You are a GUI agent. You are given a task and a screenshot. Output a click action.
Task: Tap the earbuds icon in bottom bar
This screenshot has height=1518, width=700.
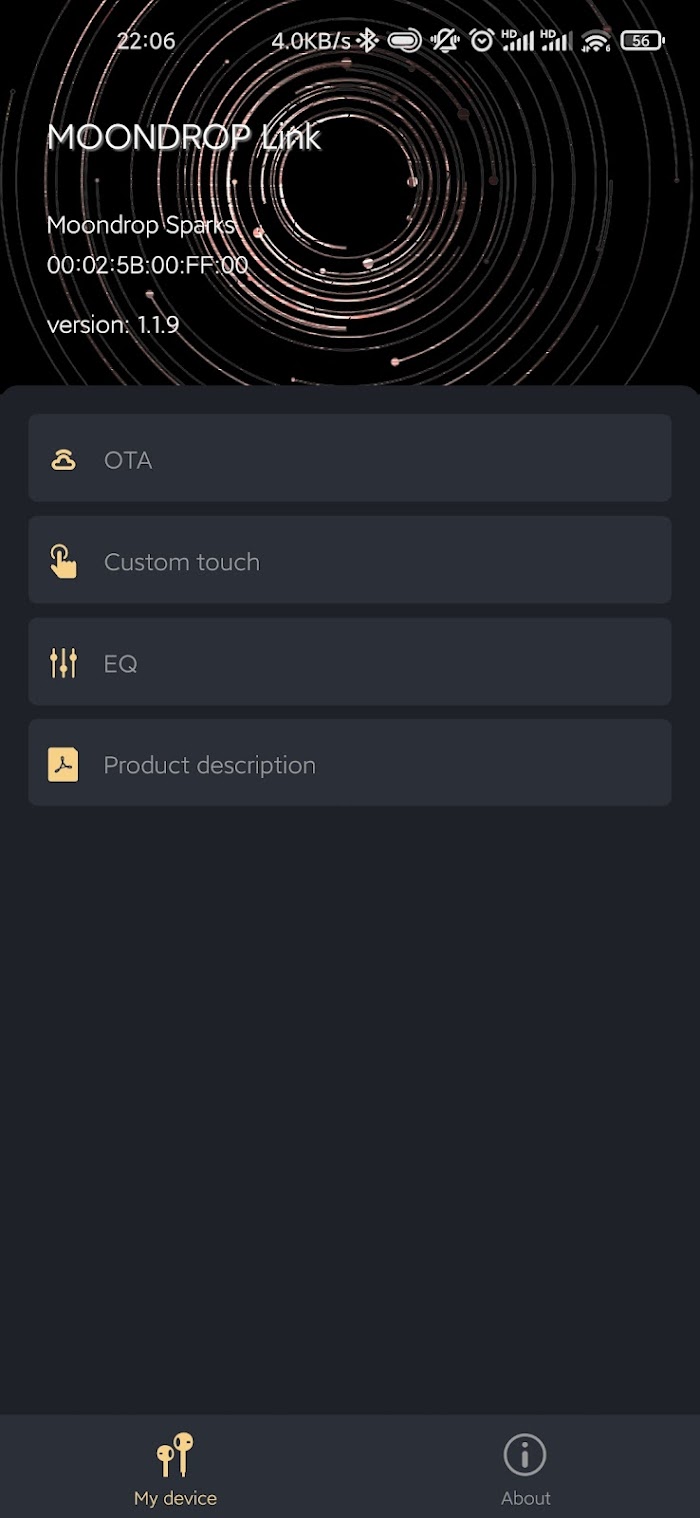coord(175,1454)
